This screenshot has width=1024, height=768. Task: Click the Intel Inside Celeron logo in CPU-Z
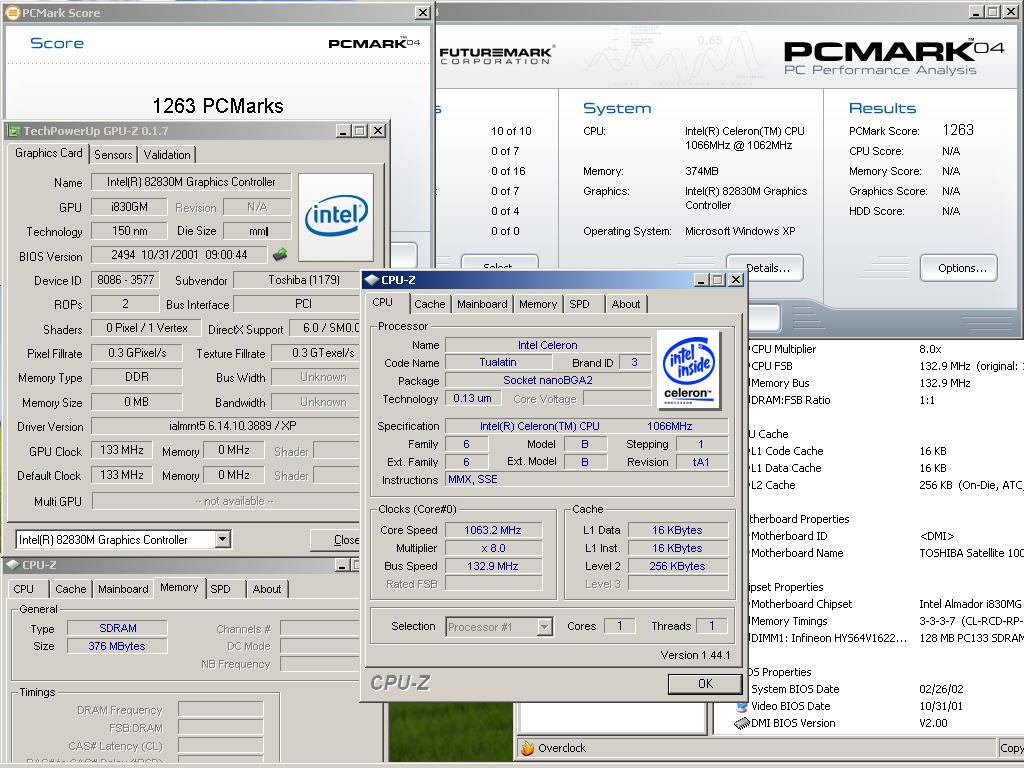click(688, 370)
